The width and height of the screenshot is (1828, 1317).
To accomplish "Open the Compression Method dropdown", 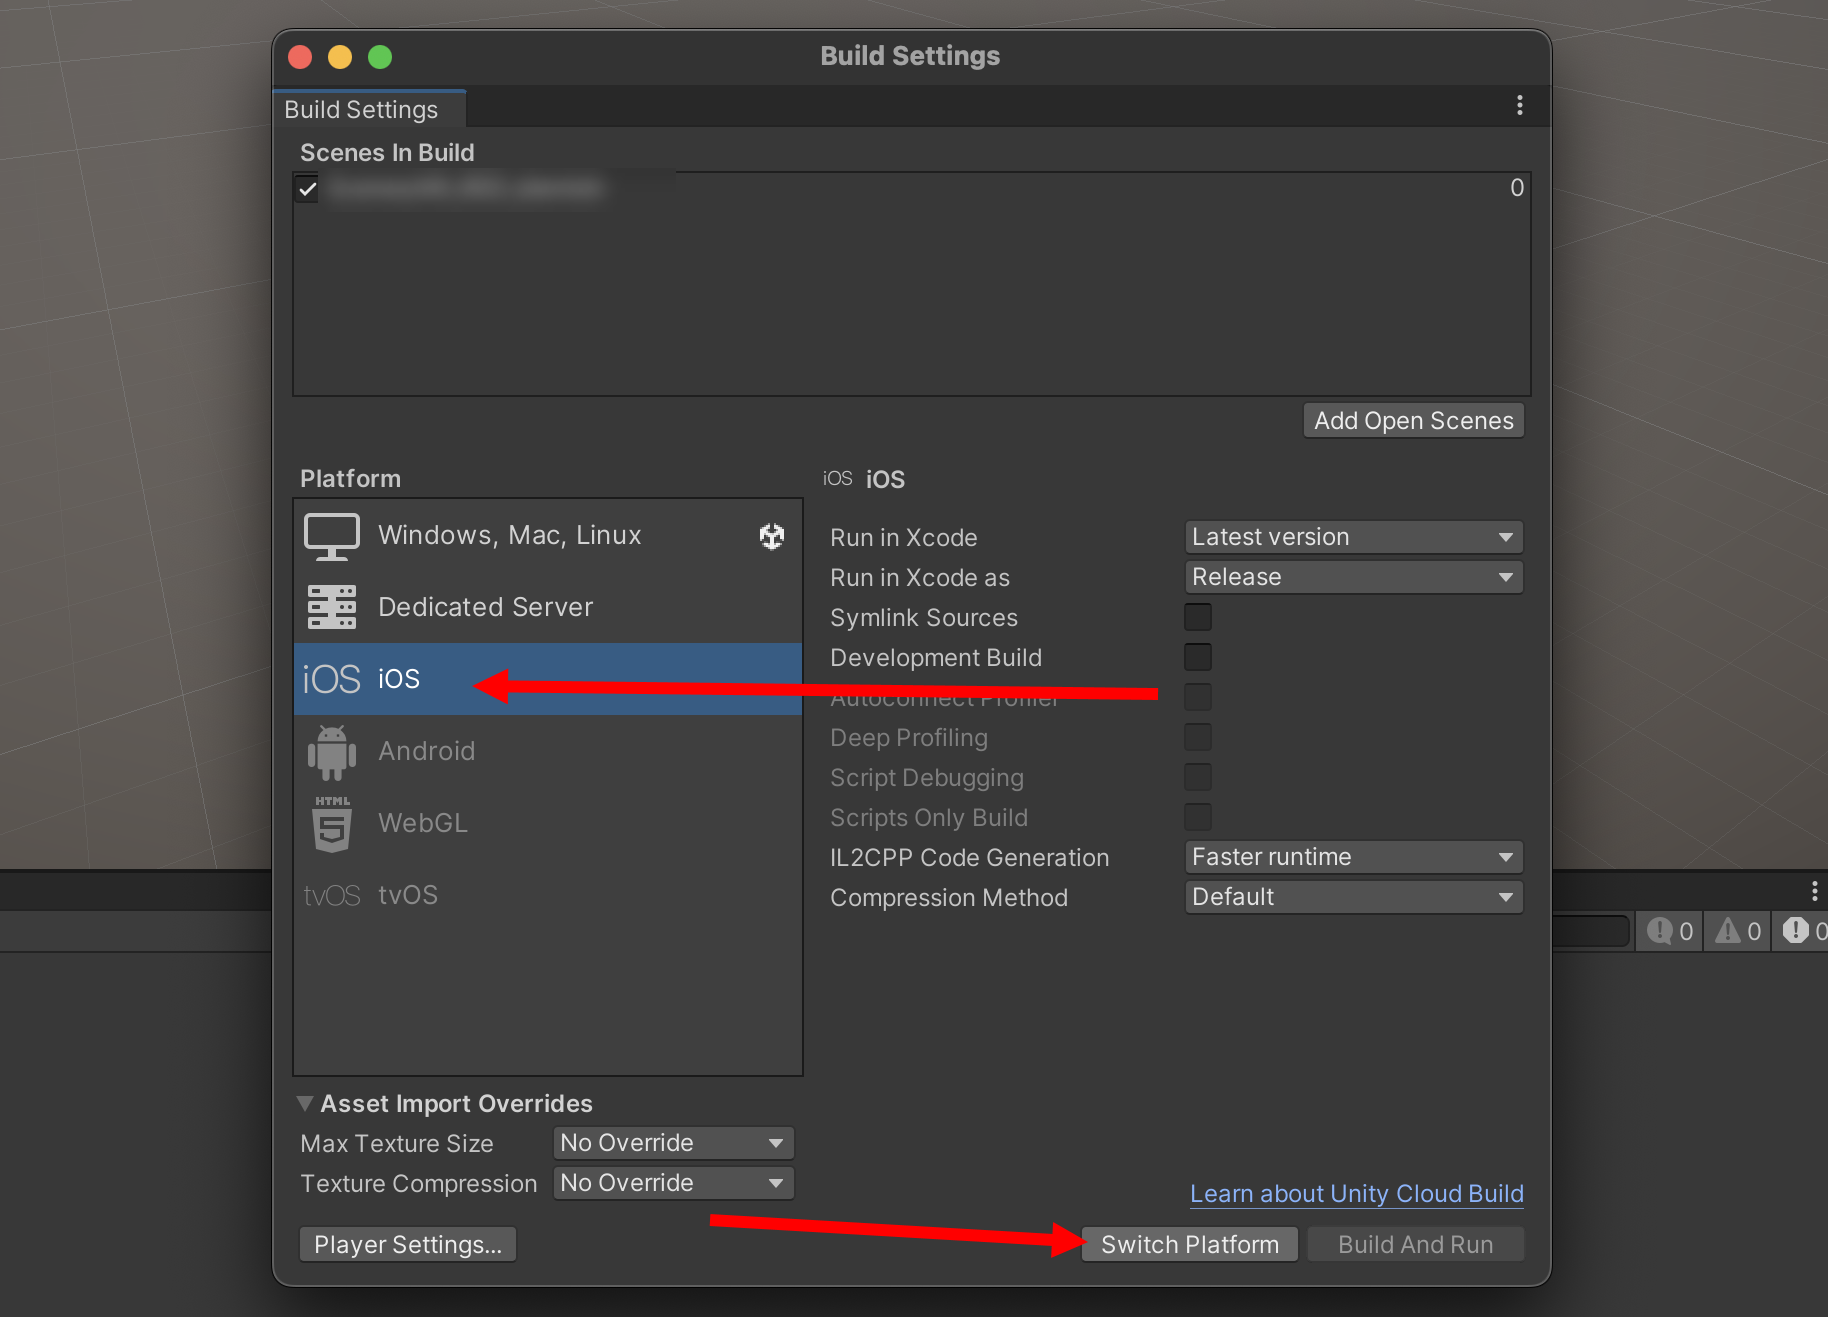I will click(x=1354, y=897).
